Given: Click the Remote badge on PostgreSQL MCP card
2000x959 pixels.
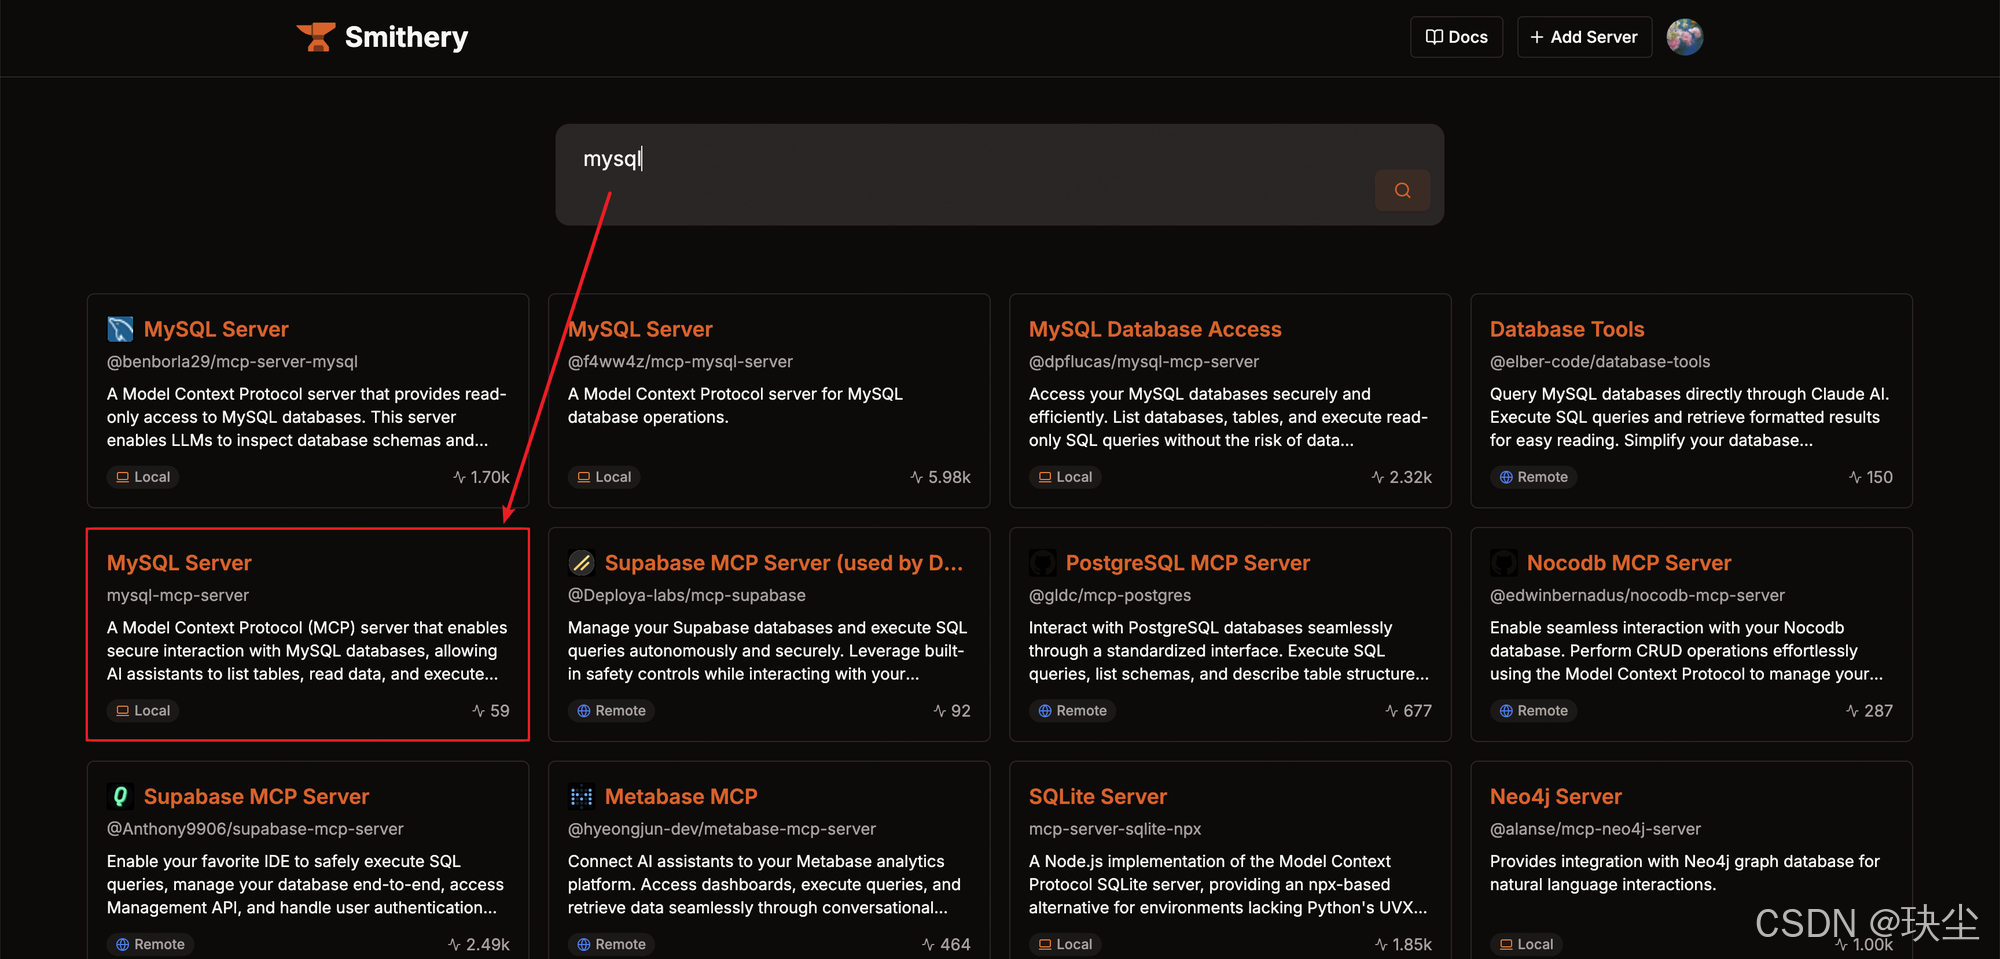Looking at the screenshot, I should point(1072,711).
